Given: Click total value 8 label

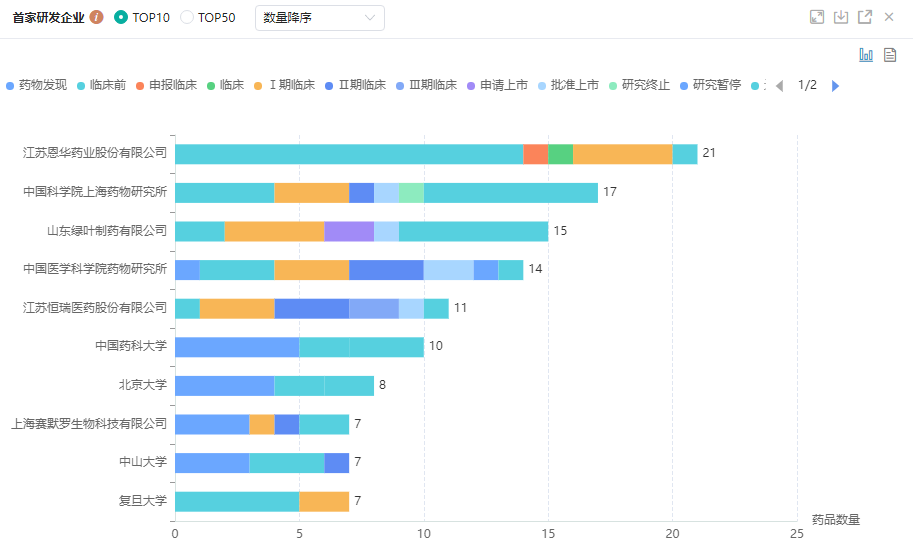Looking at the screenshot, I should click(x=383, y=384).
